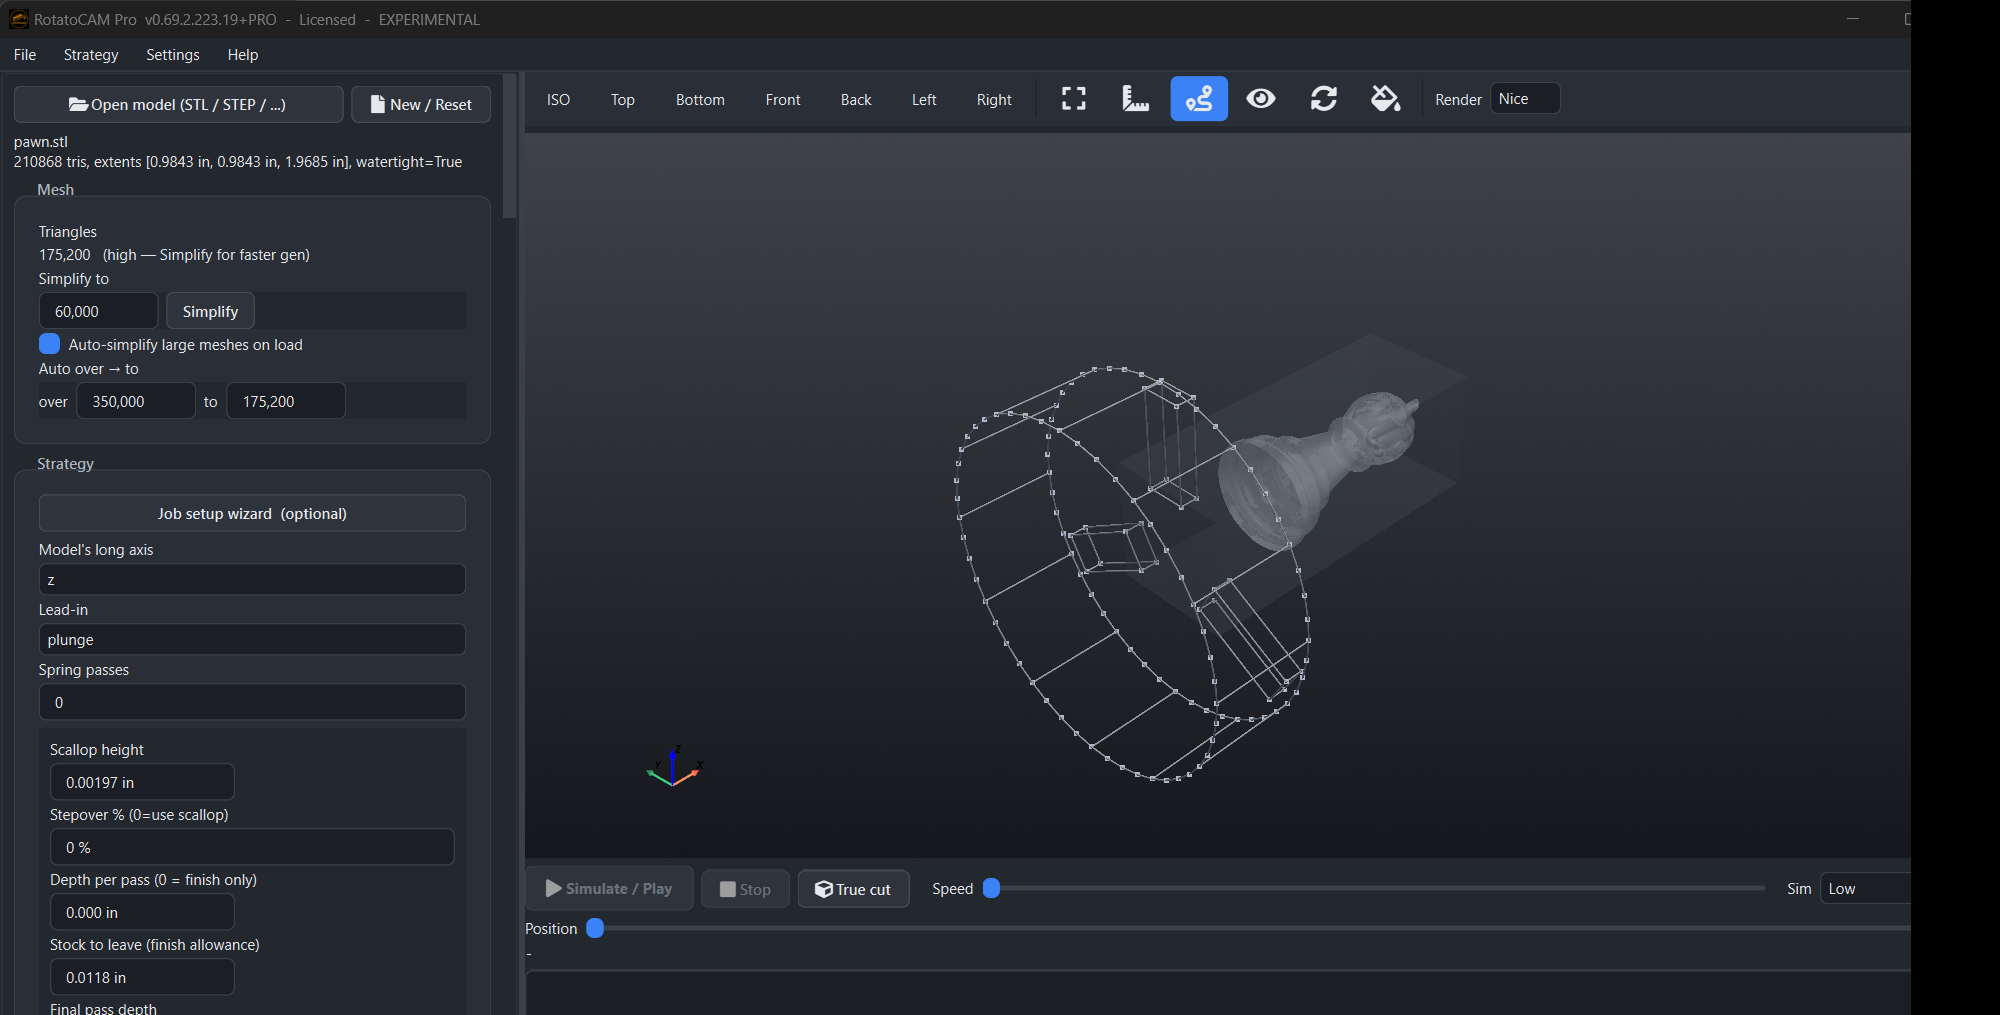The image size is (2000, 1015).
Task: Click the True cut button
Action: click(853, 889)
